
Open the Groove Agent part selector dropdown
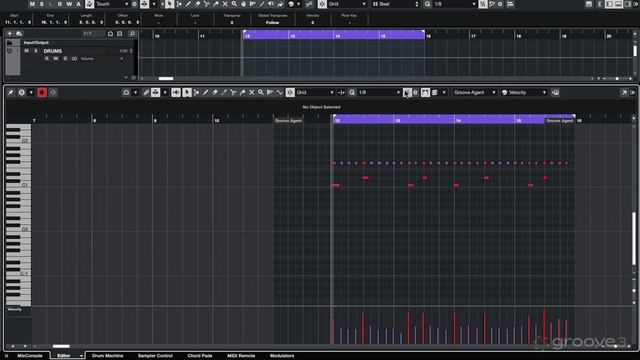point(474,93)
